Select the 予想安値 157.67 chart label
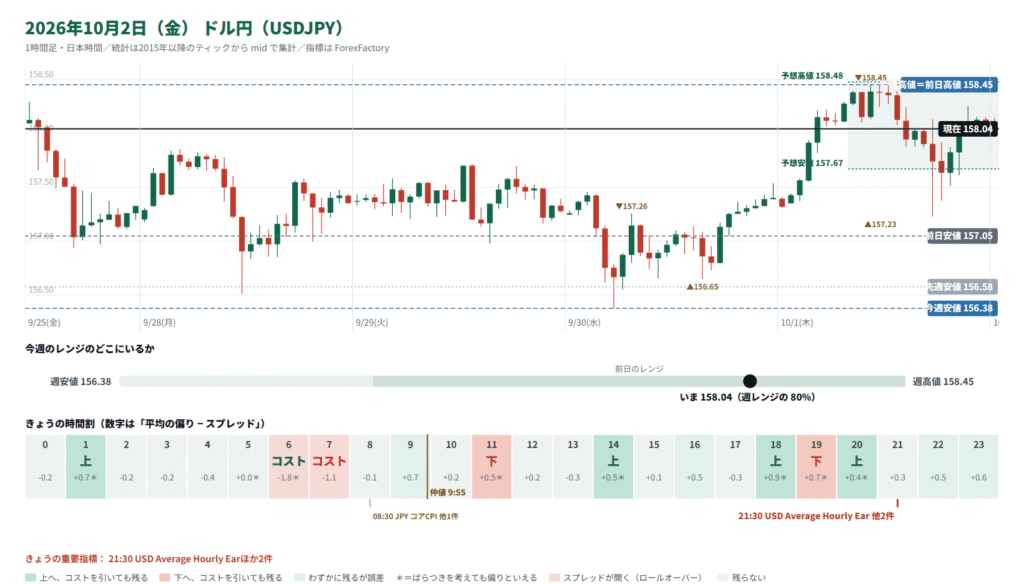Image resolution: width=1024 pixels, height=584 pixels. click(x=812, y=163)
